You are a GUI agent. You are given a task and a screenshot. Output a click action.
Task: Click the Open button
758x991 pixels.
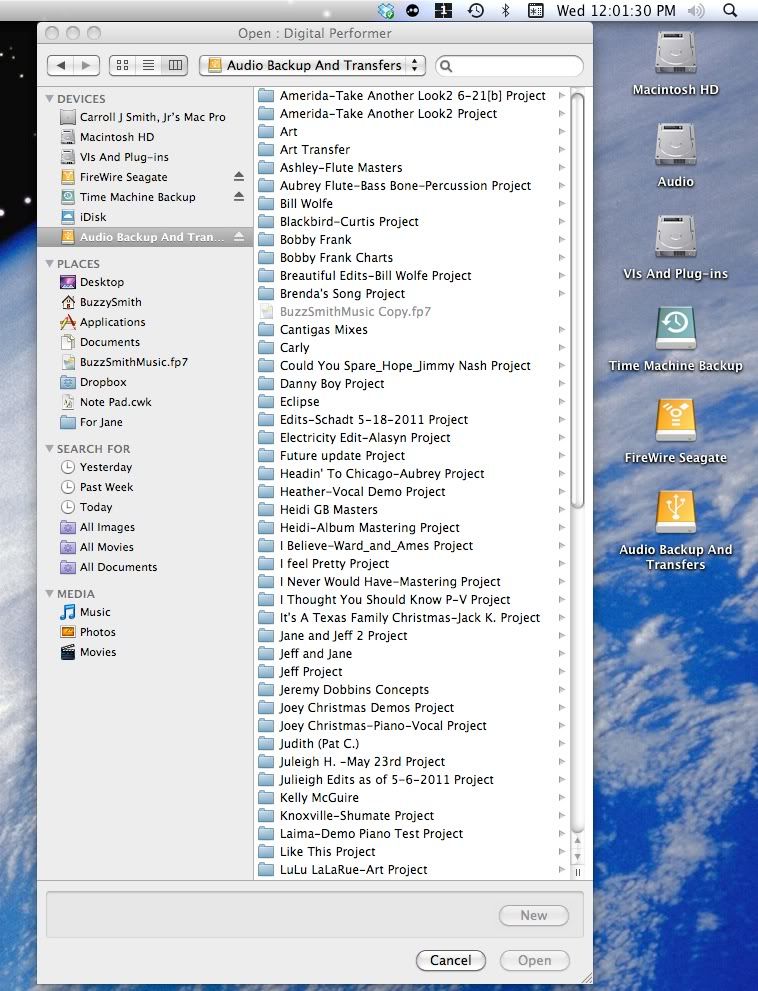tap(534, 960)
